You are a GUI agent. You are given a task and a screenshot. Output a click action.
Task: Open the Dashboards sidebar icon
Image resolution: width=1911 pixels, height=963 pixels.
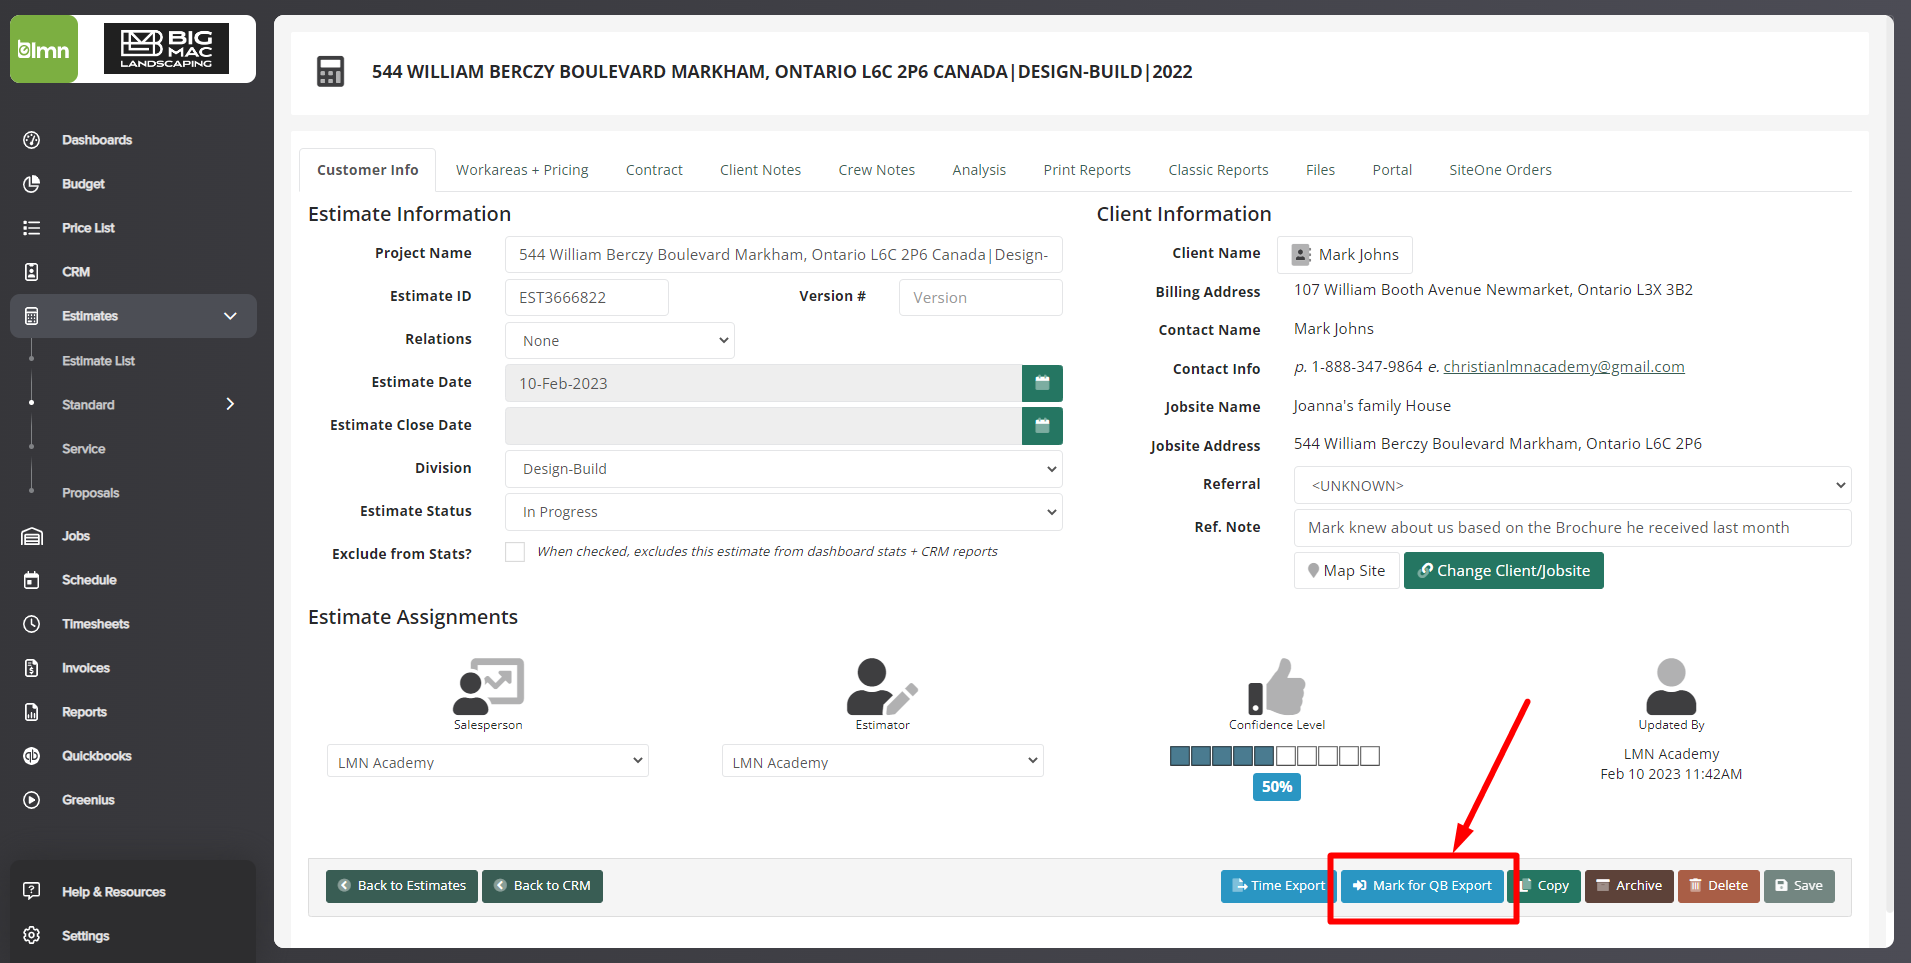coord(32,140)
